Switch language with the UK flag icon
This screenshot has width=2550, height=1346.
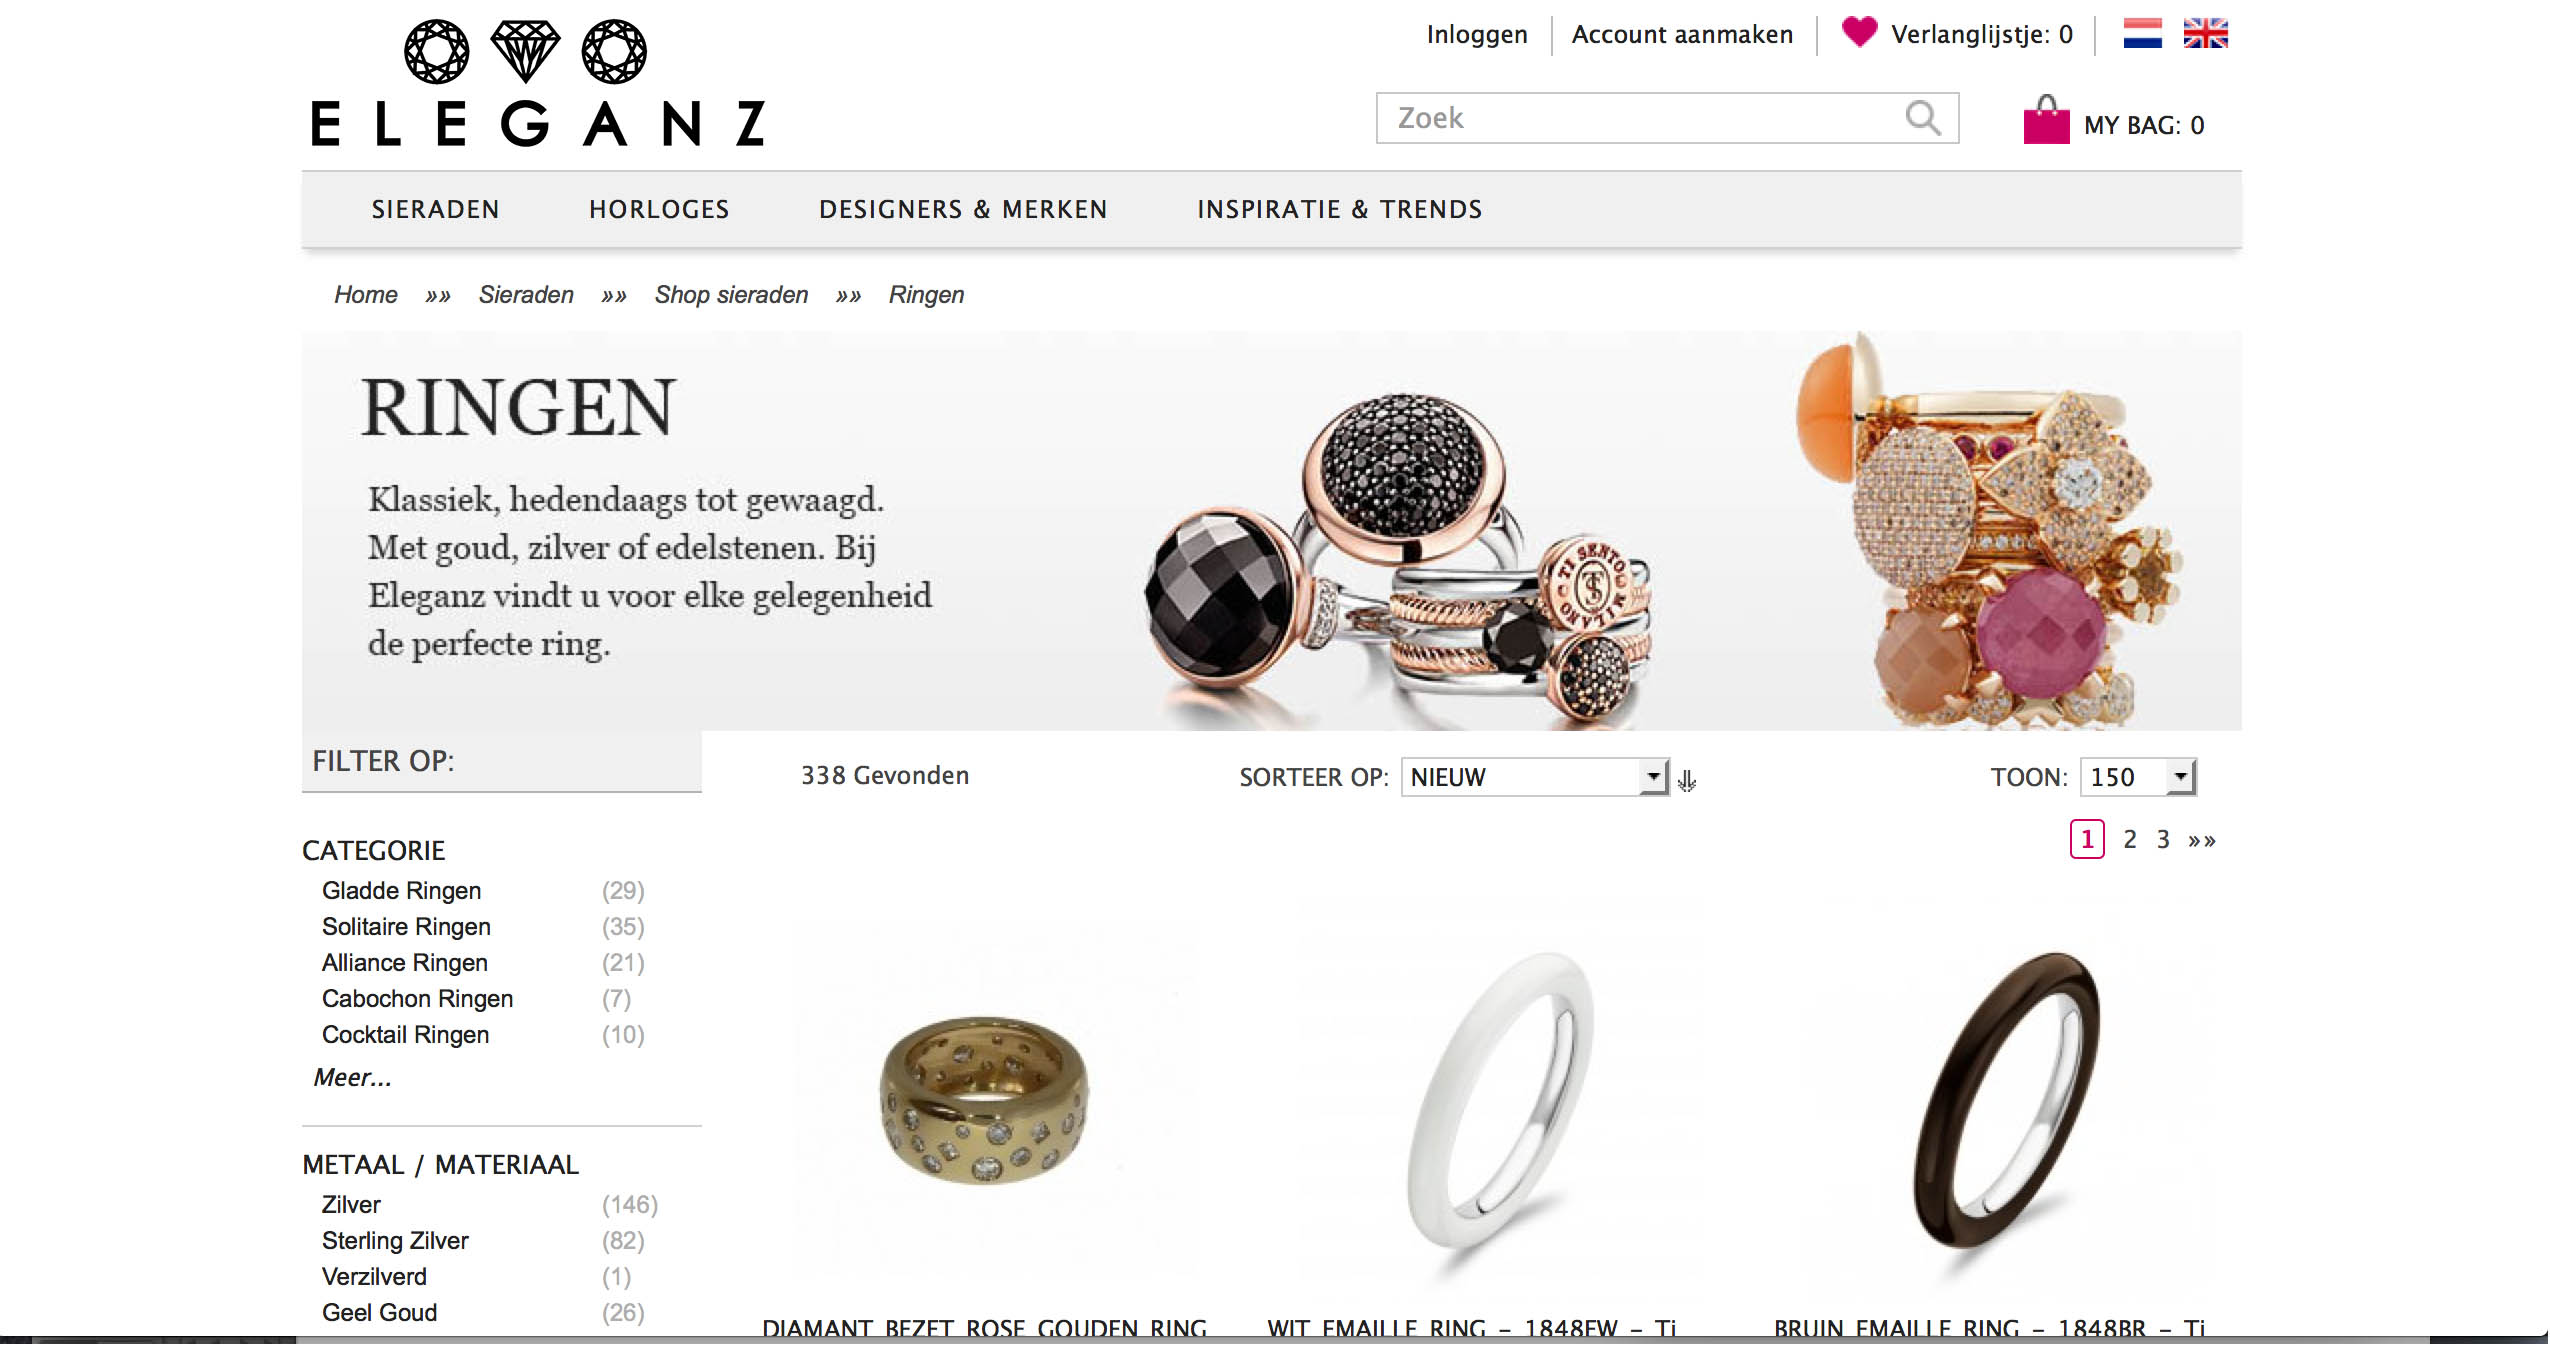pyautogui.click(x=2205, y=34)
